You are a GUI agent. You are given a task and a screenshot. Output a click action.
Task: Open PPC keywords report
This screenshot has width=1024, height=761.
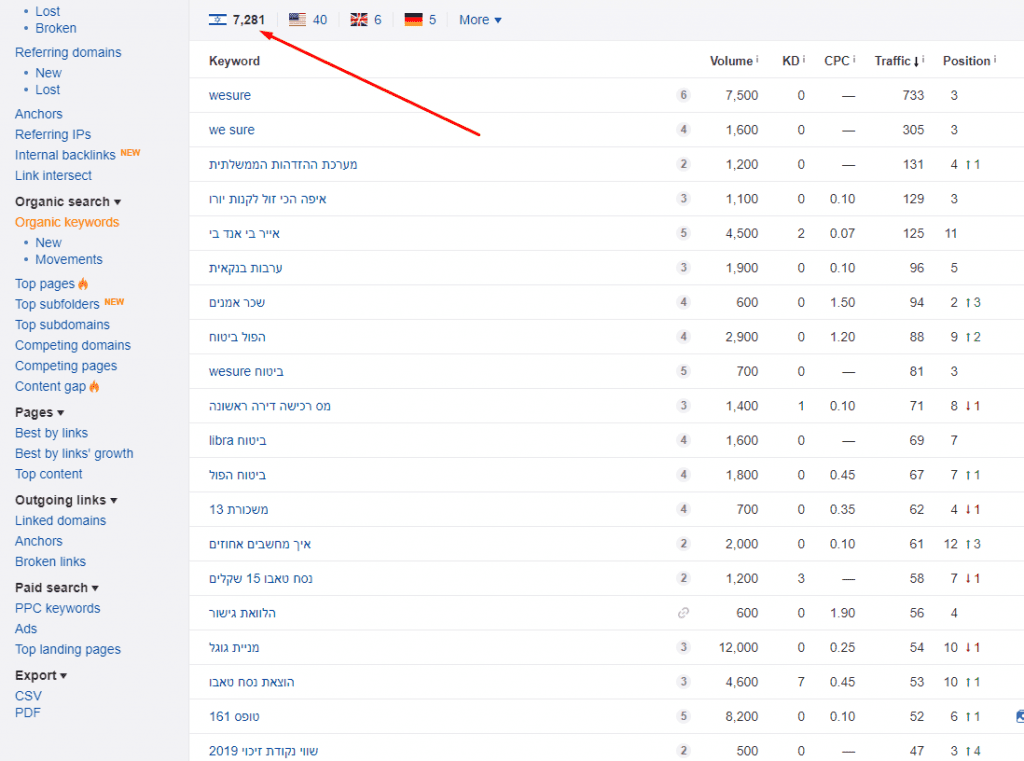57,608
